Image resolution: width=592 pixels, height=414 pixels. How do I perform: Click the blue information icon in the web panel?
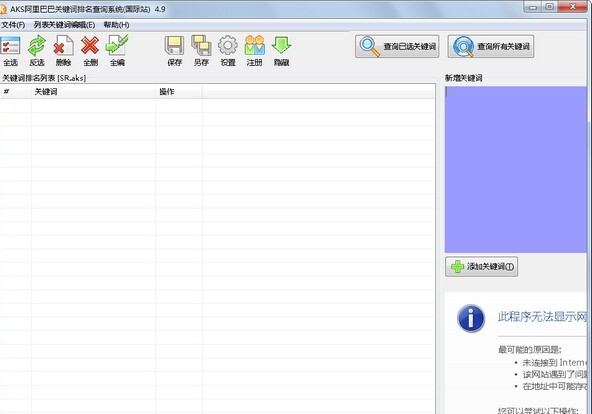[470, 319]
